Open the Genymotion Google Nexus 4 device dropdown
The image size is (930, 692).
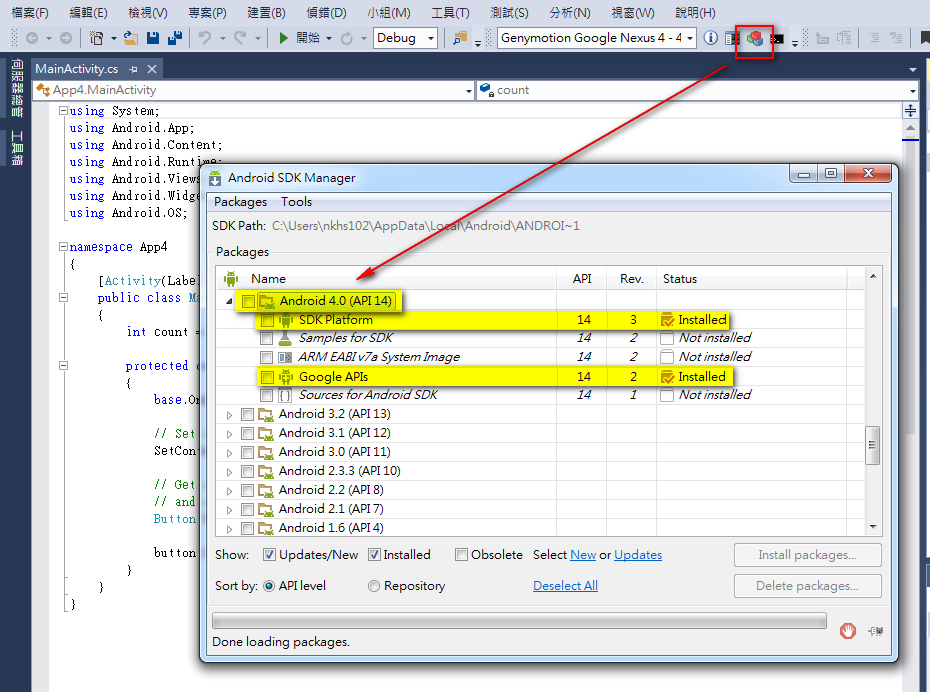point(596,38)
